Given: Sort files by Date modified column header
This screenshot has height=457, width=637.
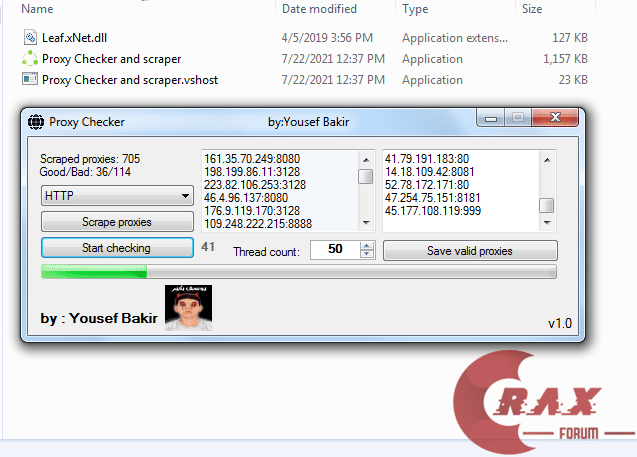Looking at the screenshot, I should point(319,9).
